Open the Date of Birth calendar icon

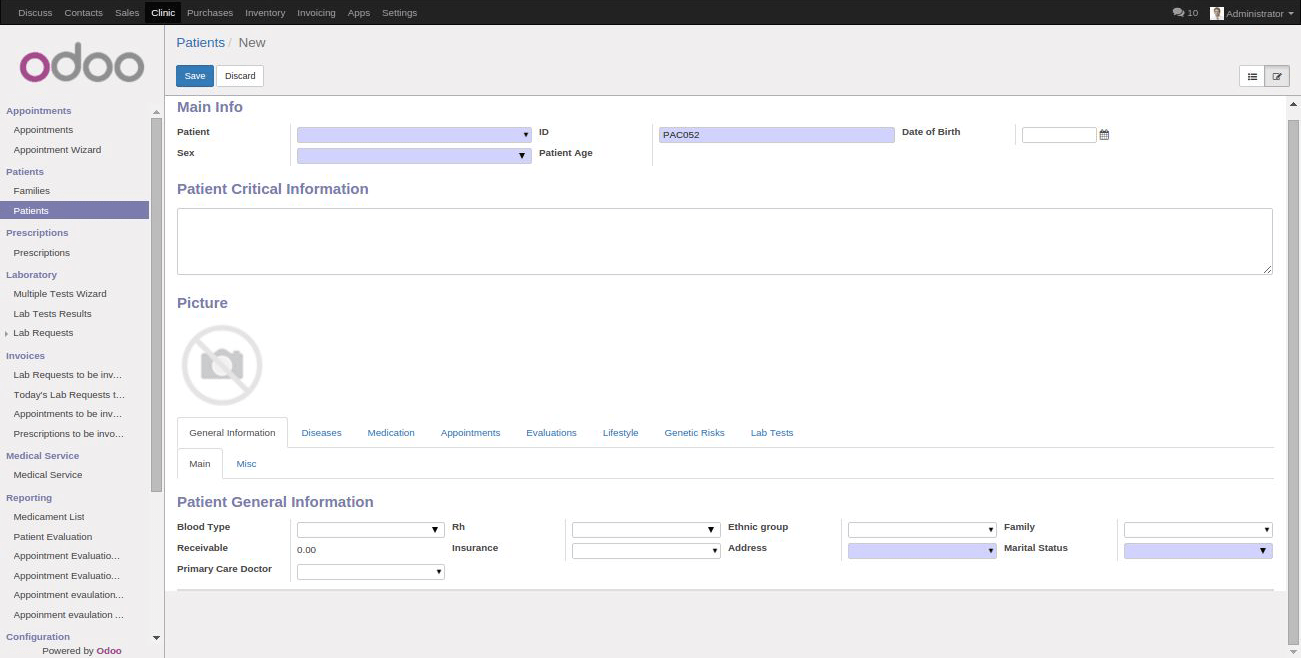[1104, 135]
